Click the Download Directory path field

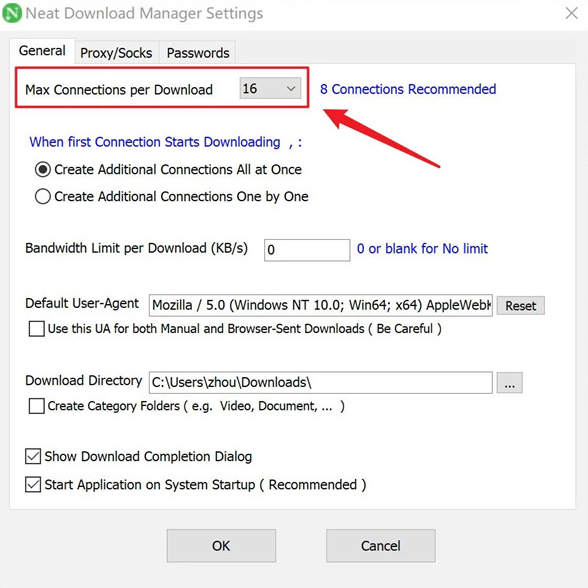point(321,382)
